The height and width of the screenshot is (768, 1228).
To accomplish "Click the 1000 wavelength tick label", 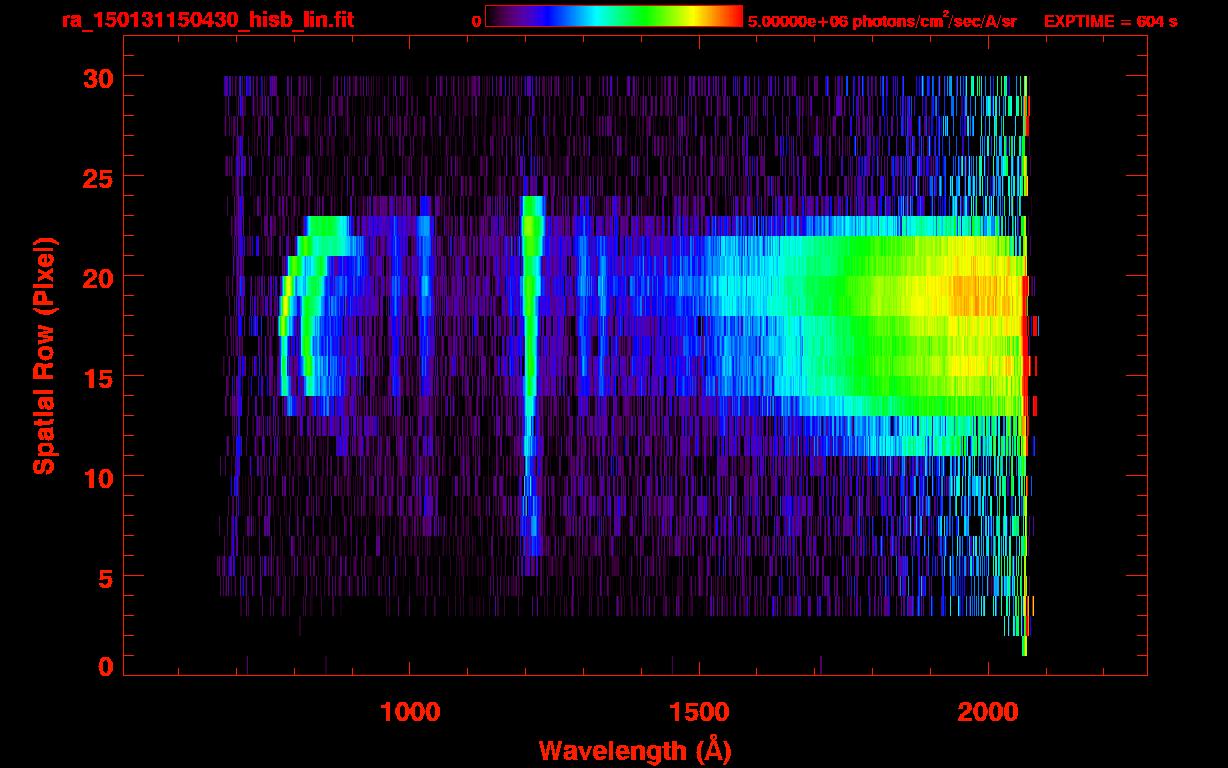I will pos(410,712).
